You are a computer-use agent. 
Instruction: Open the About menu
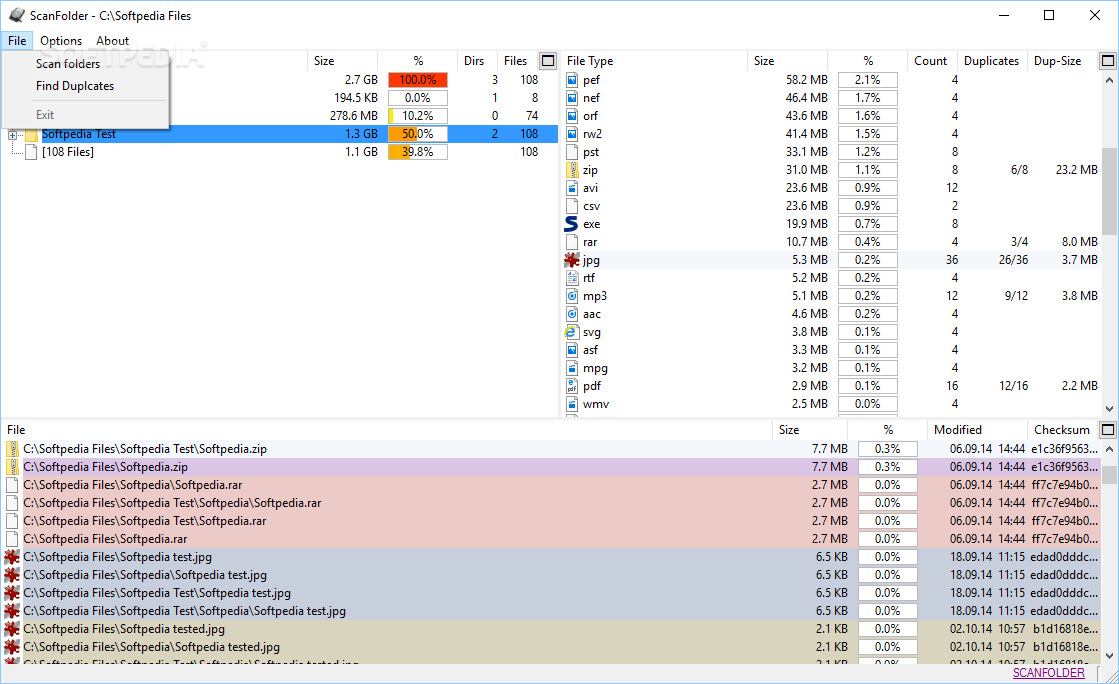coord(113,41)
